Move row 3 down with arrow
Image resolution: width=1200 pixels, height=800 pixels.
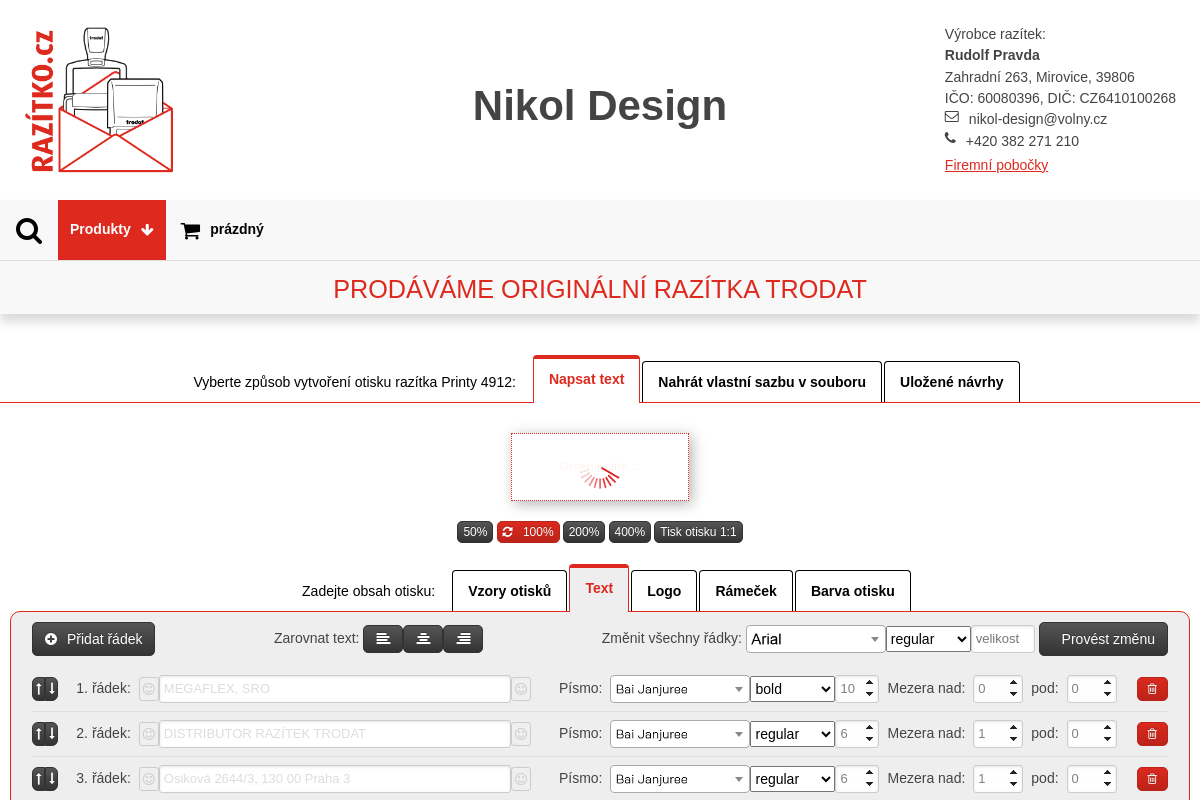click(x=52, y=778)
